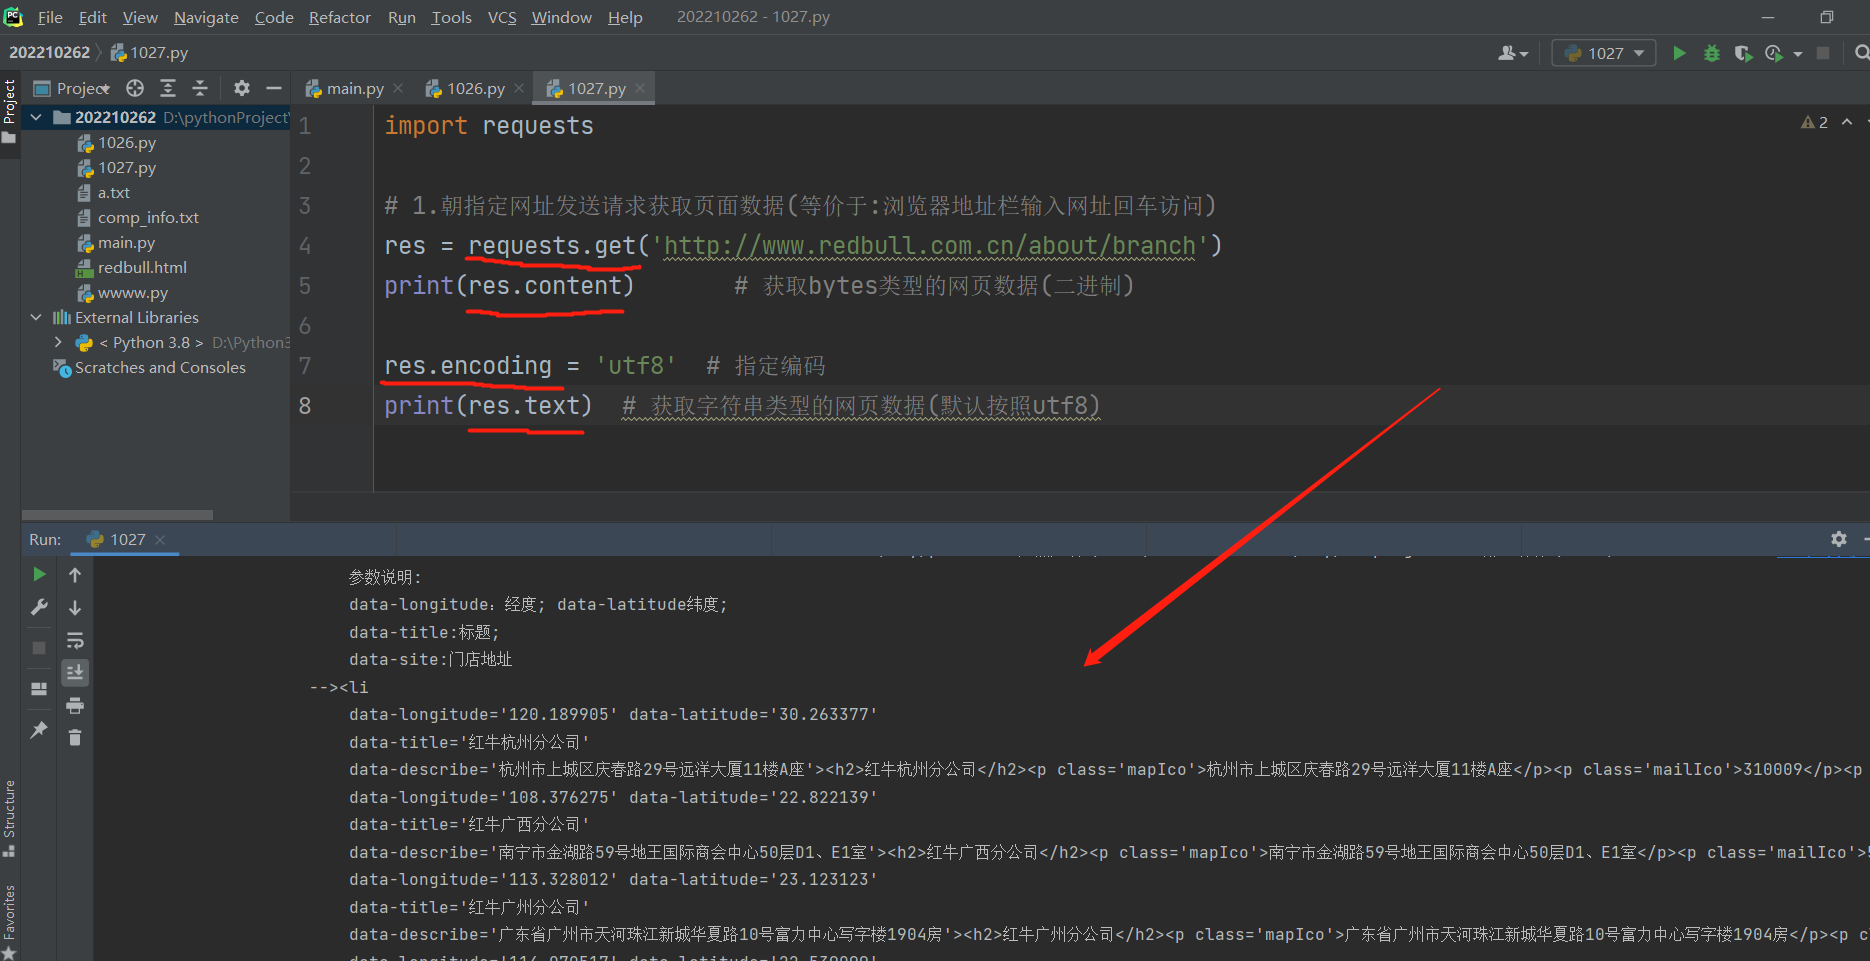The width and height of the screenshot is (1870, 961).
Task: Collapse all items in the Project tree
Action: point(200,88)
